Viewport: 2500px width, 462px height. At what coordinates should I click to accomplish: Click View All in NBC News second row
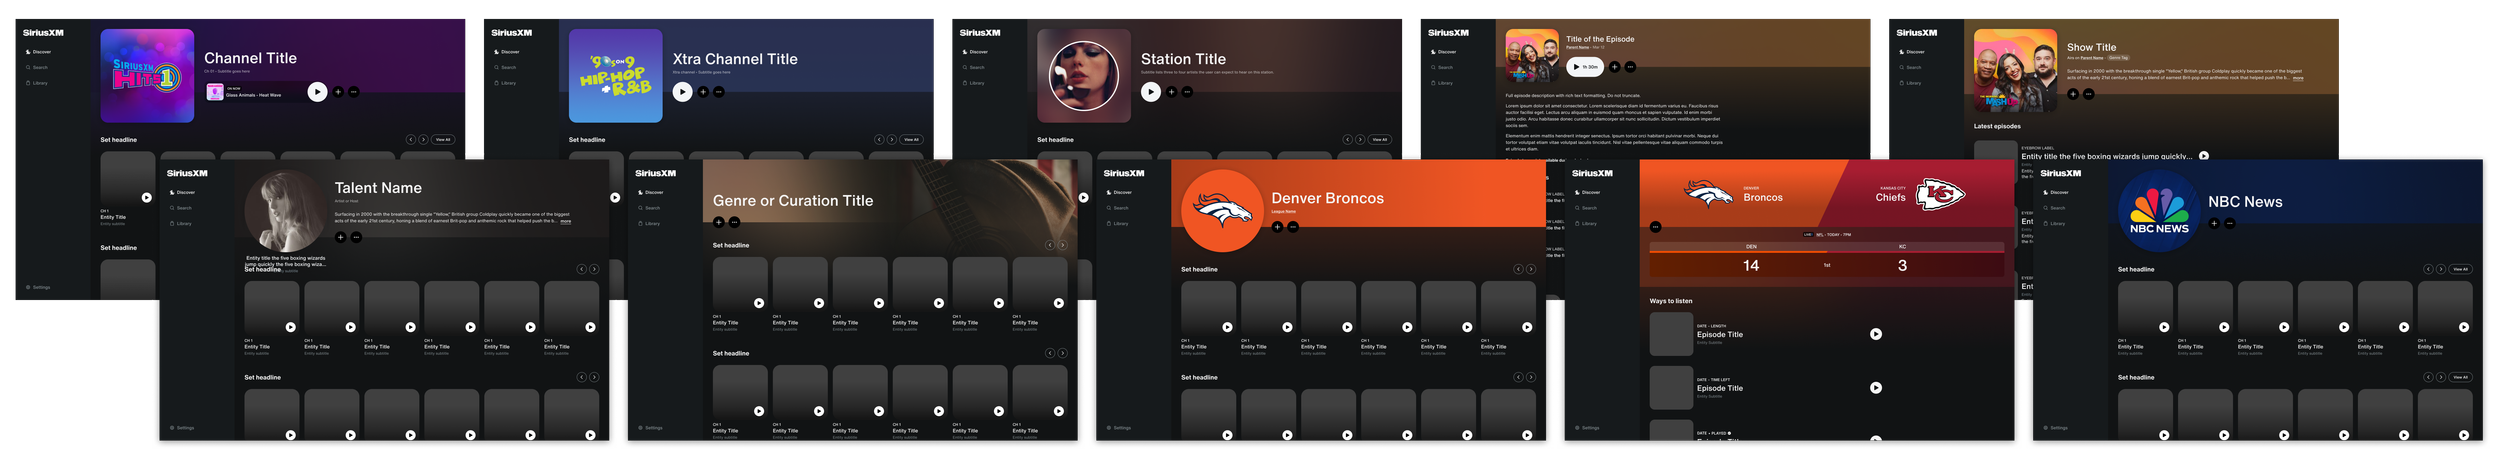2460,377
